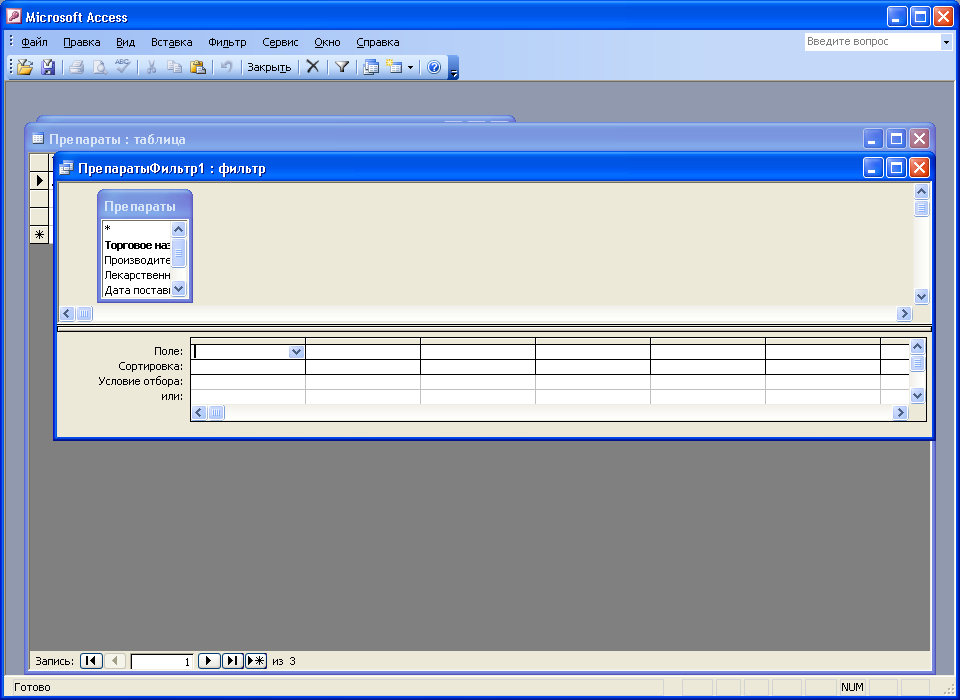Click the New Object icon

(x=394, y=67)
